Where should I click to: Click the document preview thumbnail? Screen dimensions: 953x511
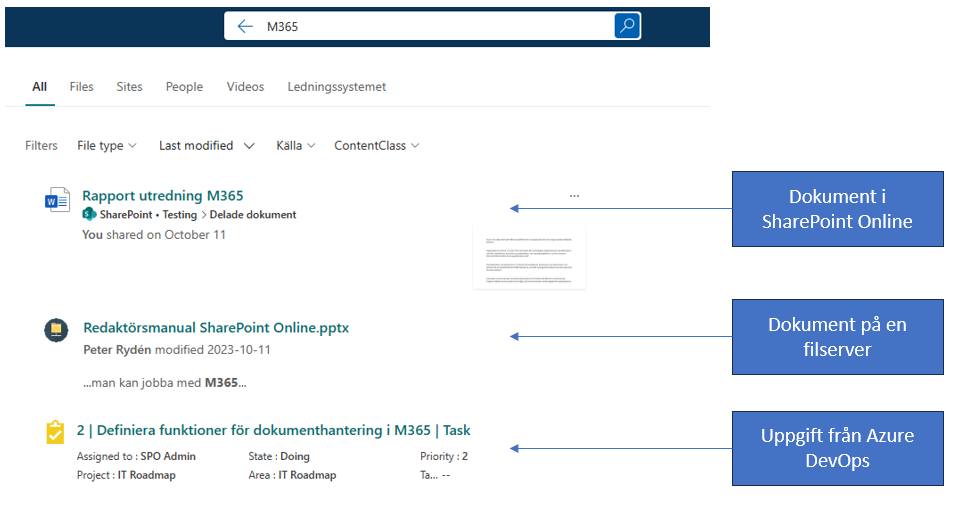(529, 258)
